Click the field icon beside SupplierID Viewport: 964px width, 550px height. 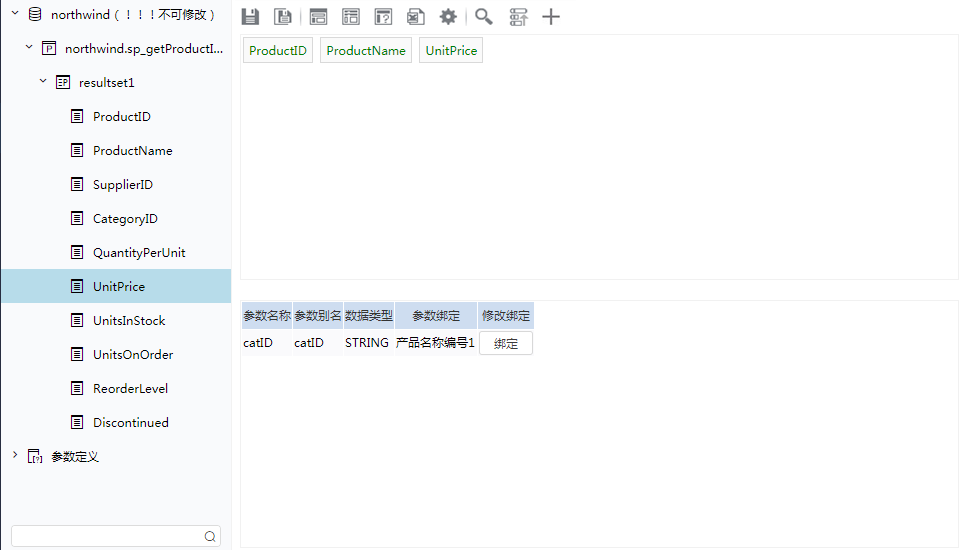[77, 184]
